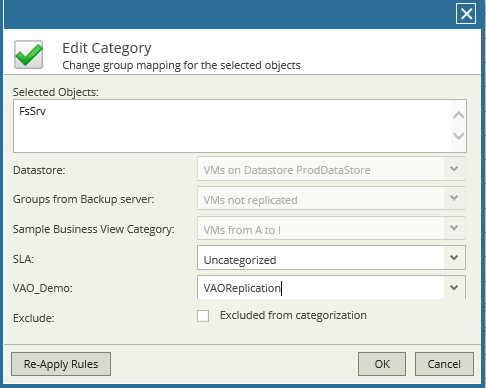Expand Groups from Backup server dropdown arrow
The image size is (486, 388).
click(454, 198)
